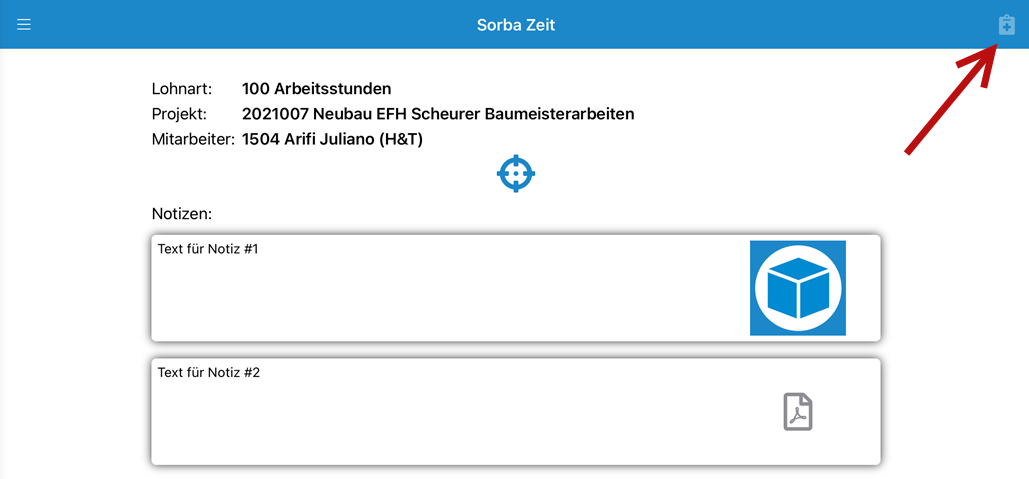Open the hamburger menu in header
Screen dimensions: 1029x479
(24, 25)
